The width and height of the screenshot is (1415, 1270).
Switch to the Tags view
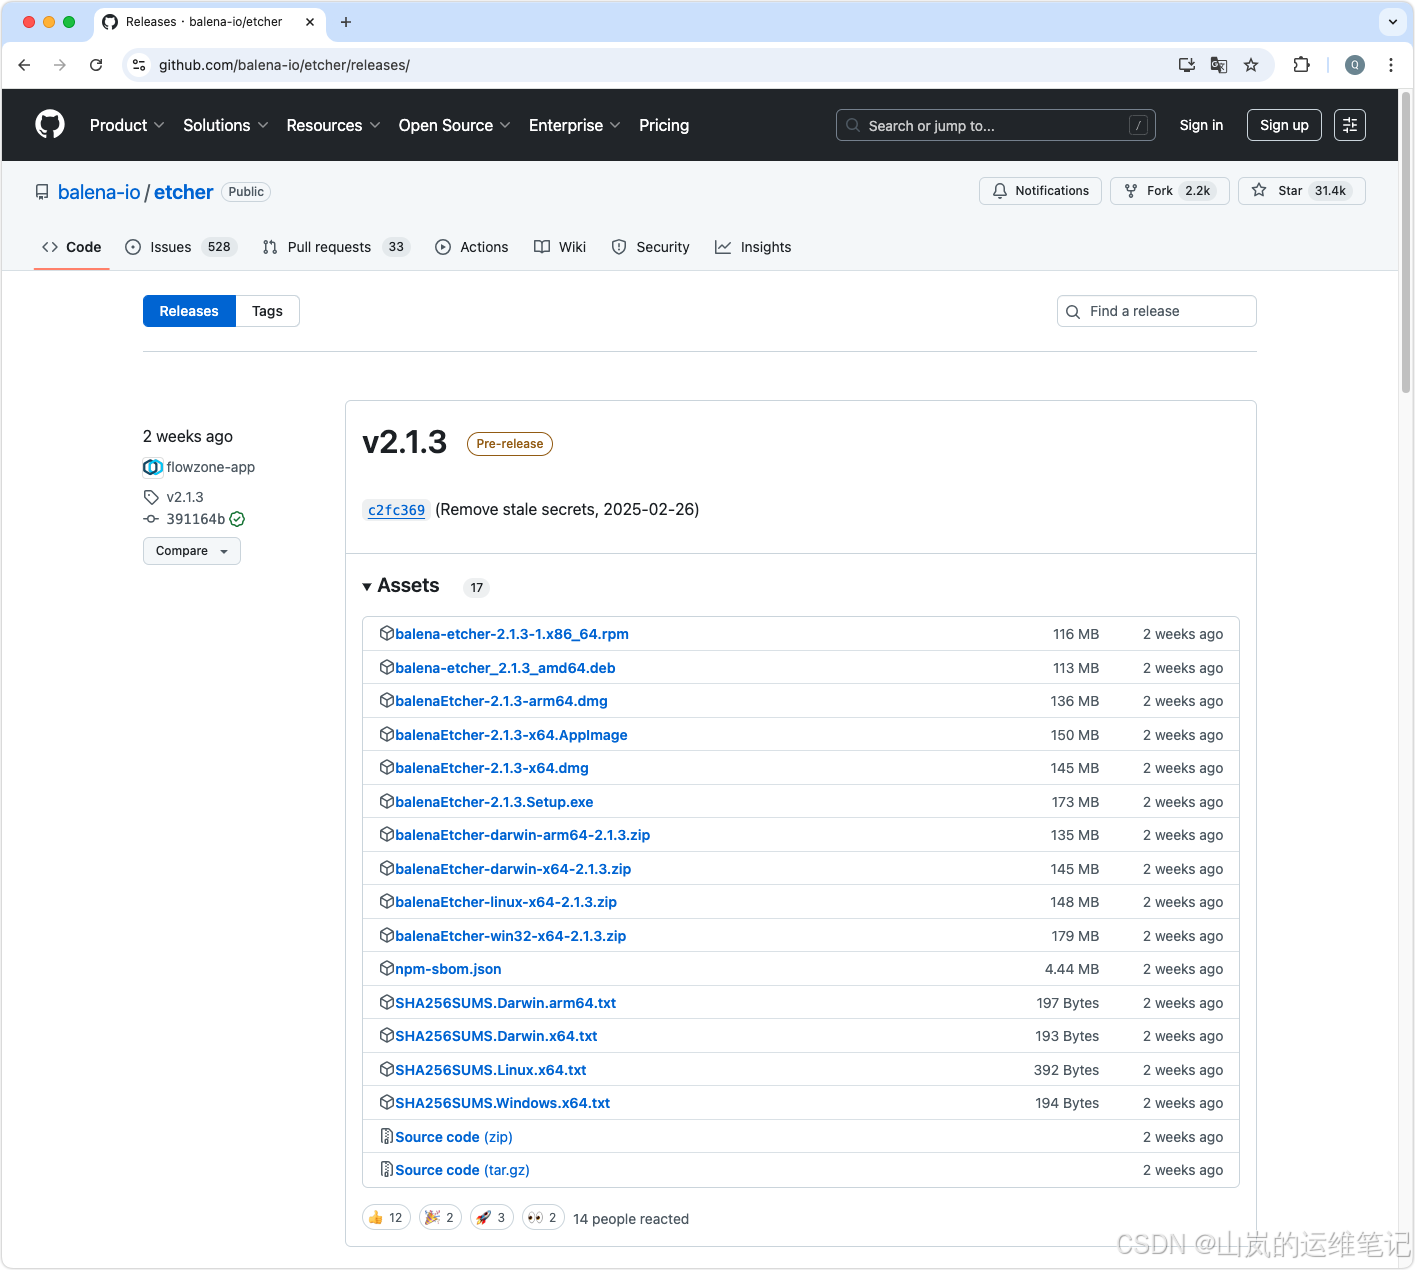pos(267,311)
